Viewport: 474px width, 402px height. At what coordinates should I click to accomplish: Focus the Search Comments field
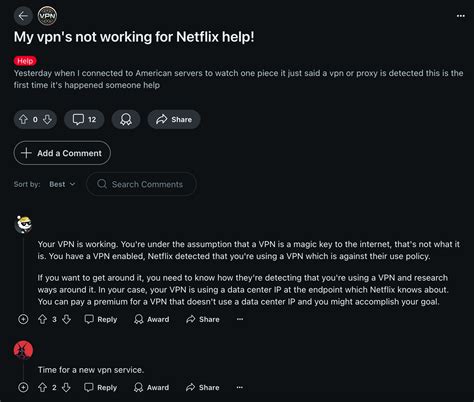[x=141, y=184]
